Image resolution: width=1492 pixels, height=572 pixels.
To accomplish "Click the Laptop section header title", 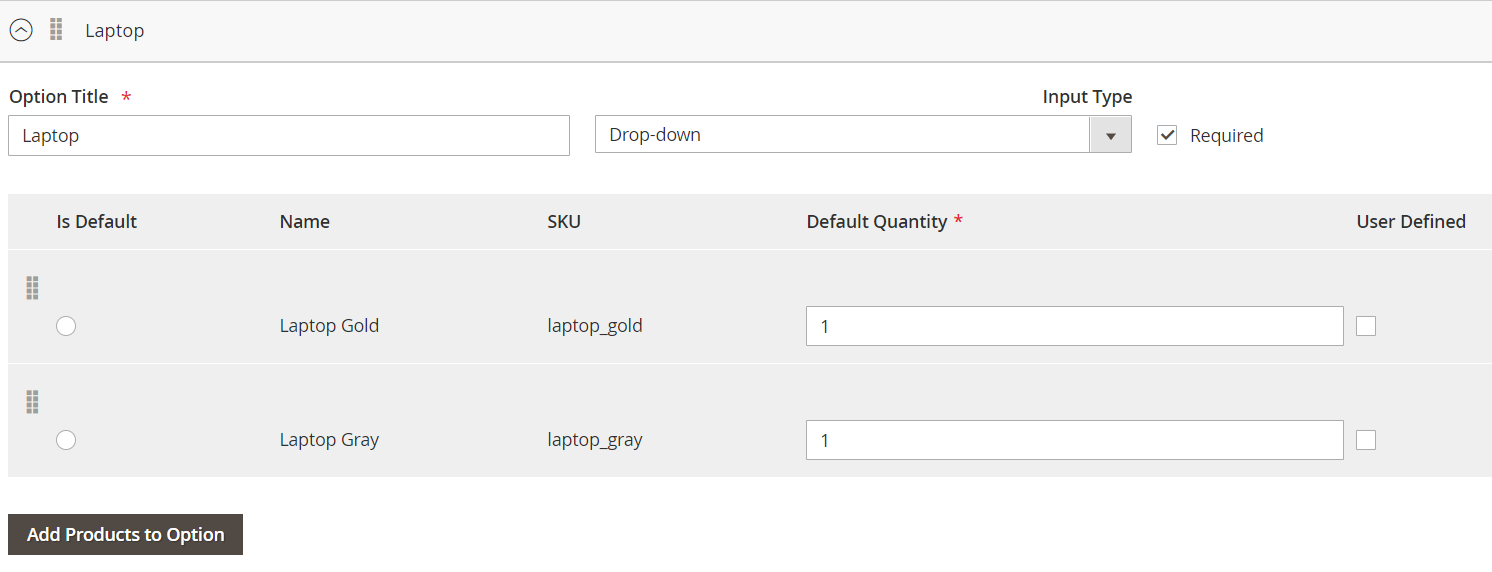I will [x=115, y=31].
